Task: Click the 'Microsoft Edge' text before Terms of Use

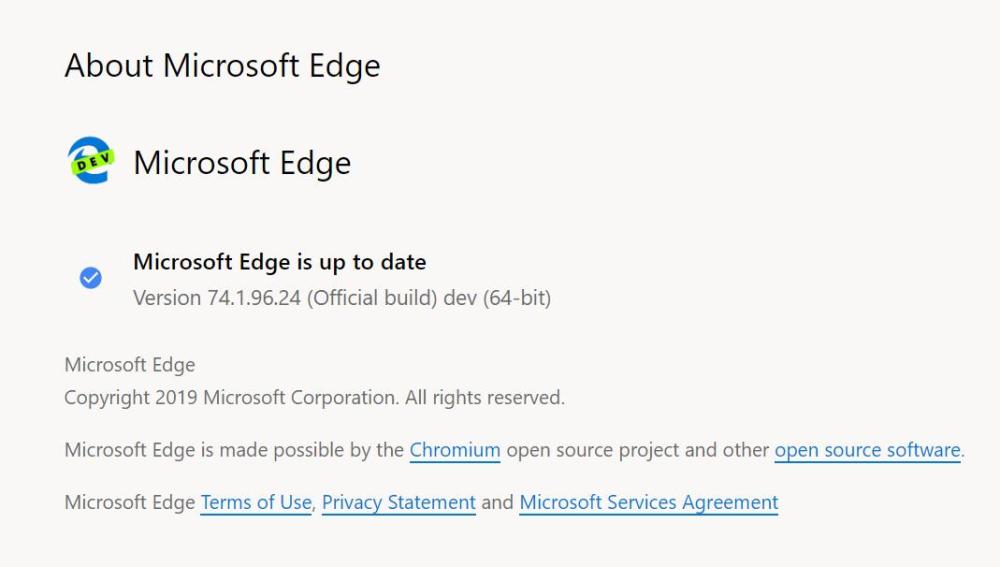Action: click(x=130, y=502)
